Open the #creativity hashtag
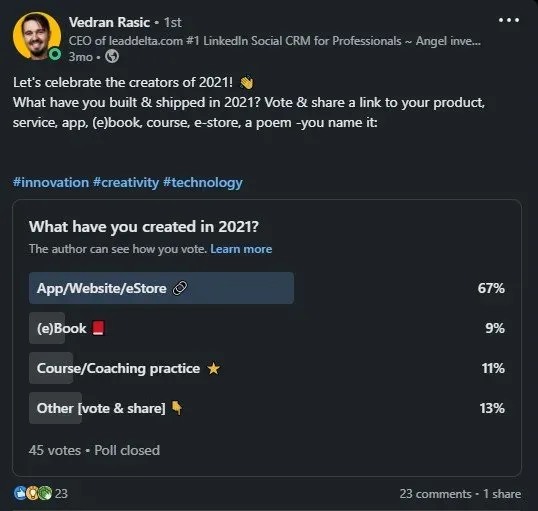The width and height of the screenshot is (538, 511). (126, 183)
